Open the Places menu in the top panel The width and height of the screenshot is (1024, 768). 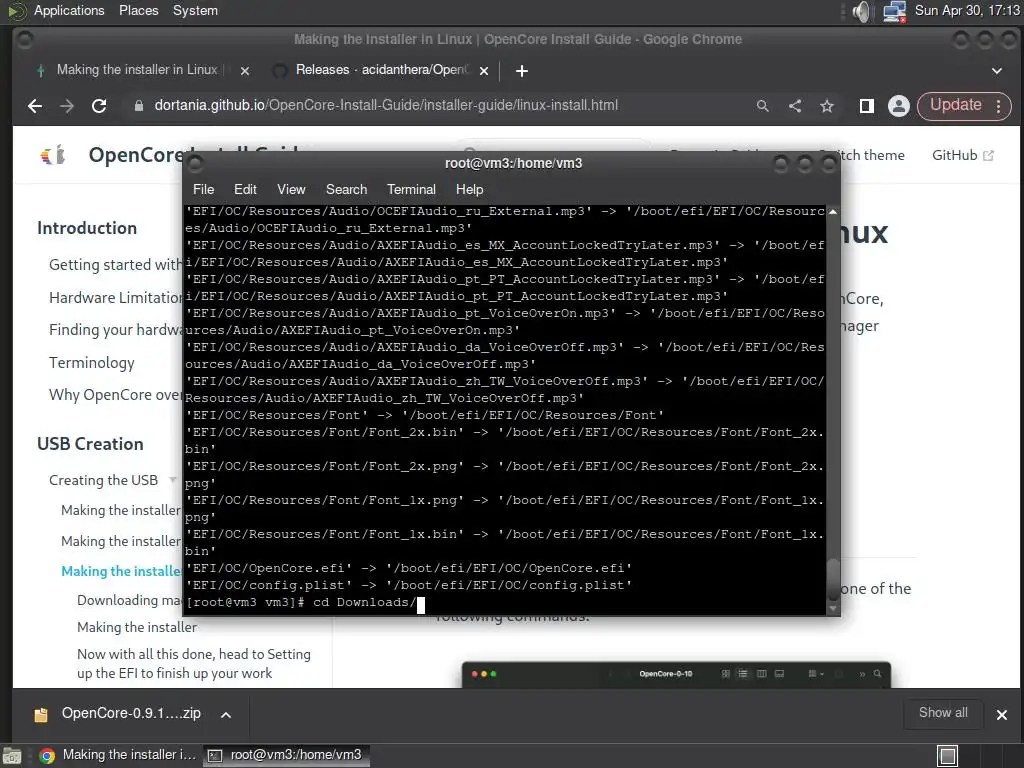[138, 10]
